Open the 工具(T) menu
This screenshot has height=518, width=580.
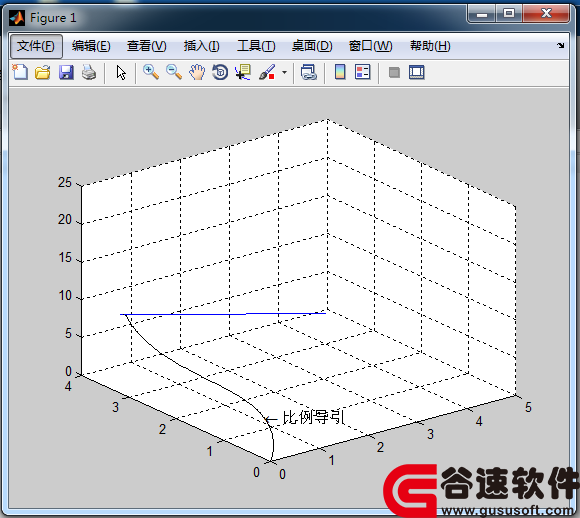256,46
